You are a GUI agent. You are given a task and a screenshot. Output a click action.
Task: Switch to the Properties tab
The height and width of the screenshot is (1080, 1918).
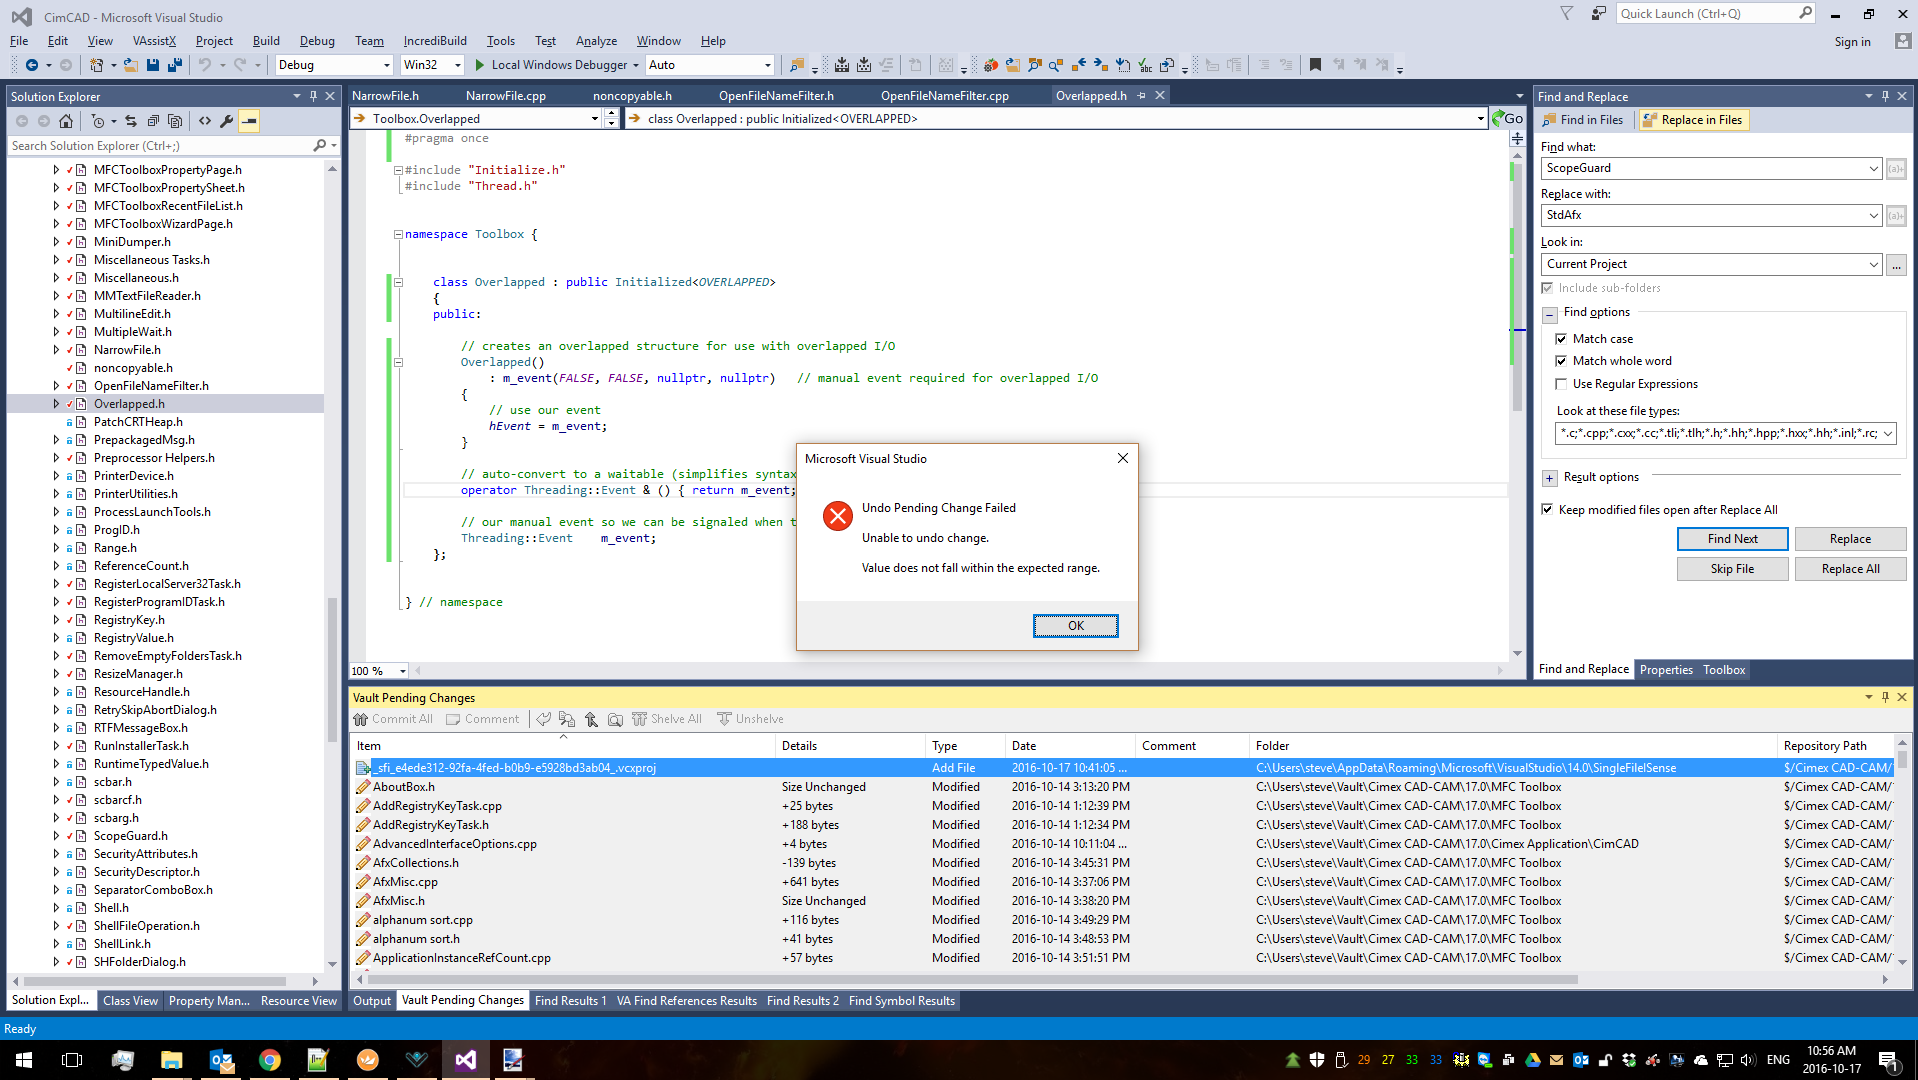pos(1666,670)
